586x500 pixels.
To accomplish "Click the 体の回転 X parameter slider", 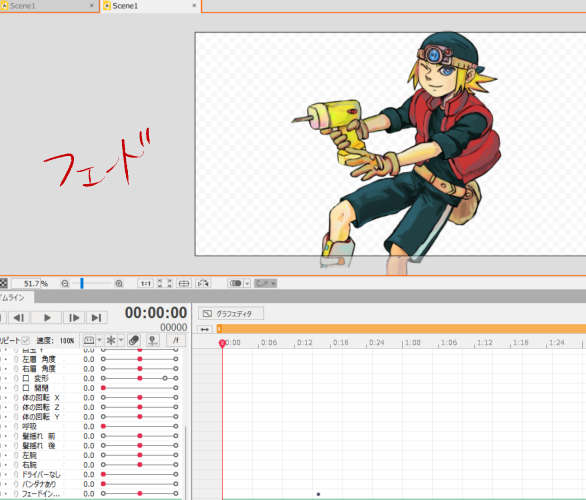I will coord(139,398).
